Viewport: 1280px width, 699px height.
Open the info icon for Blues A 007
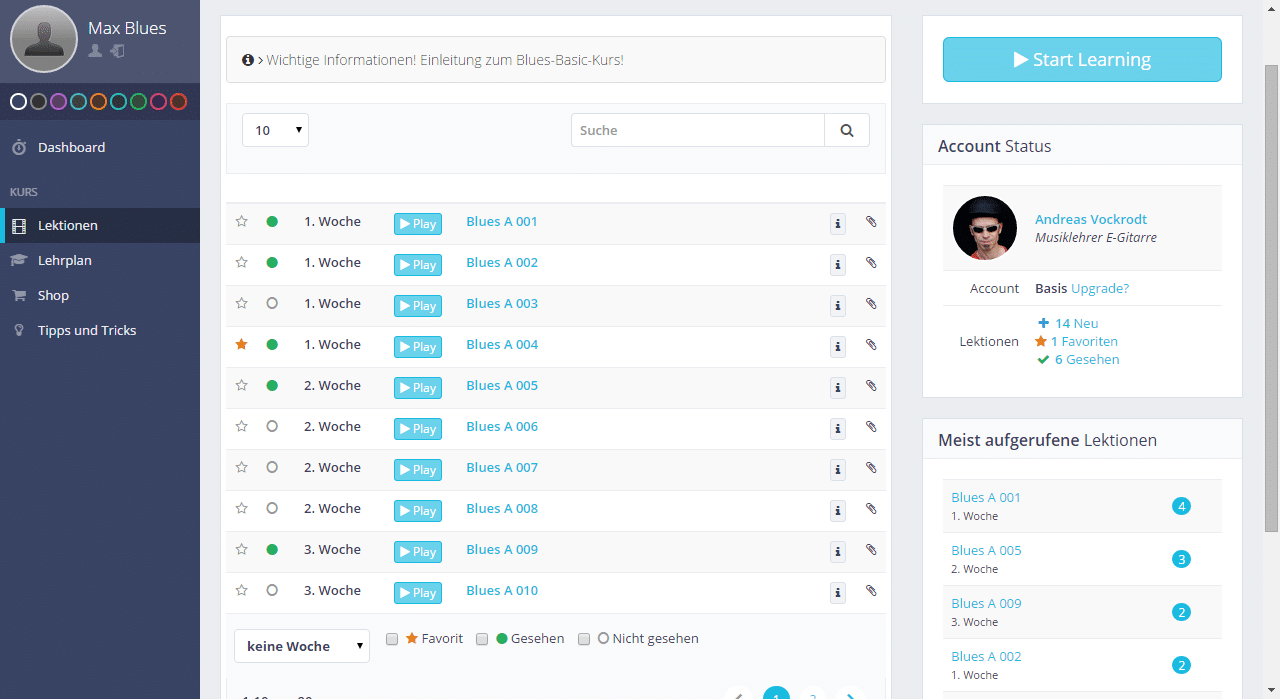pos(838,469)
